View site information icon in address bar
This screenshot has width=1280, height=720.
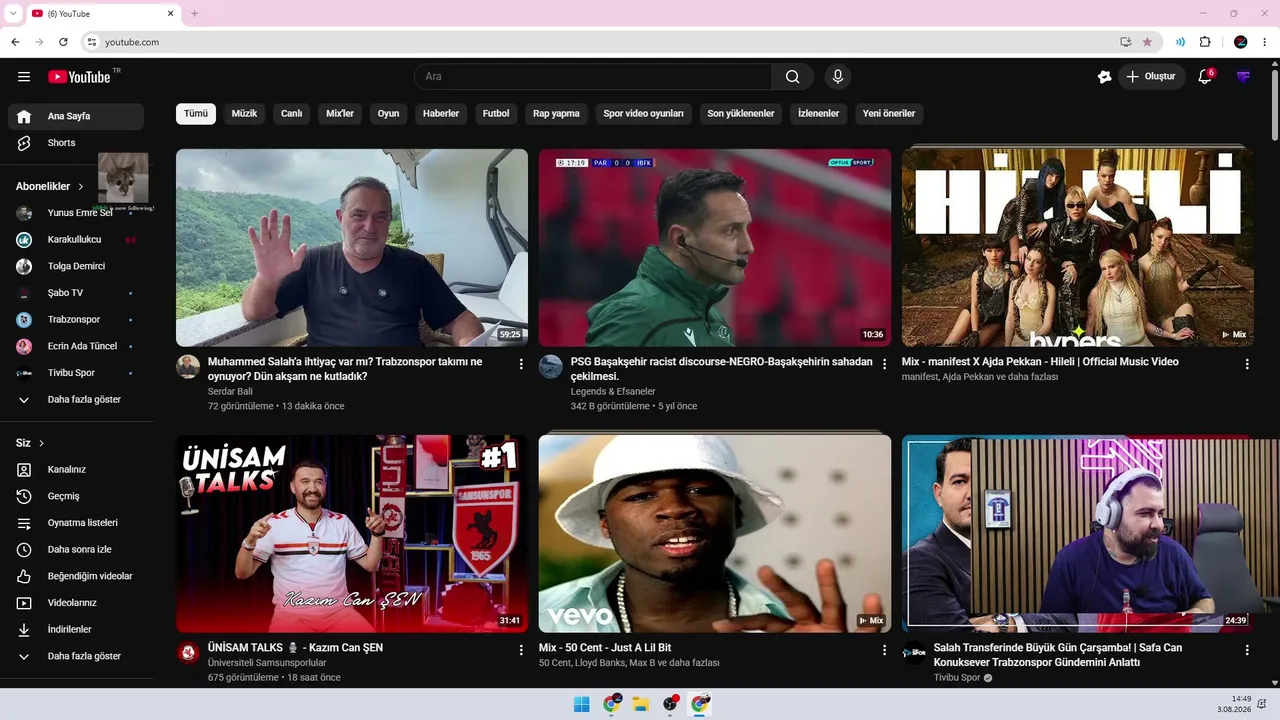[91, 42]
